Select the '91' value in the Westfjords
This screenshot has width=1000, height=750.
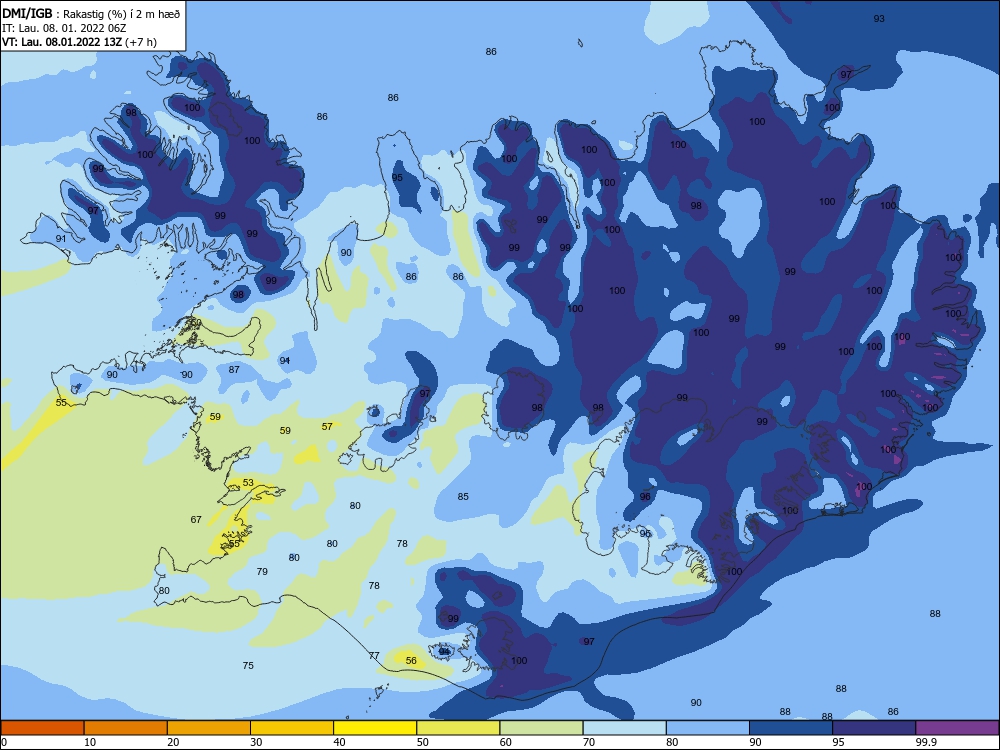click(61, 239)
